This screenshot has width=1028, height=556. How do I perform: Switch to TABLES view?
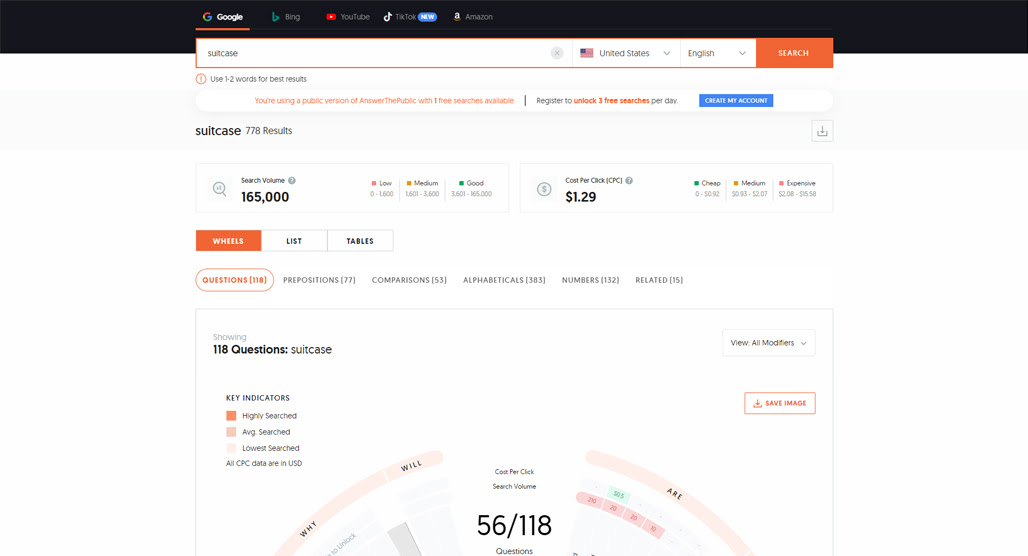[360, 241]
